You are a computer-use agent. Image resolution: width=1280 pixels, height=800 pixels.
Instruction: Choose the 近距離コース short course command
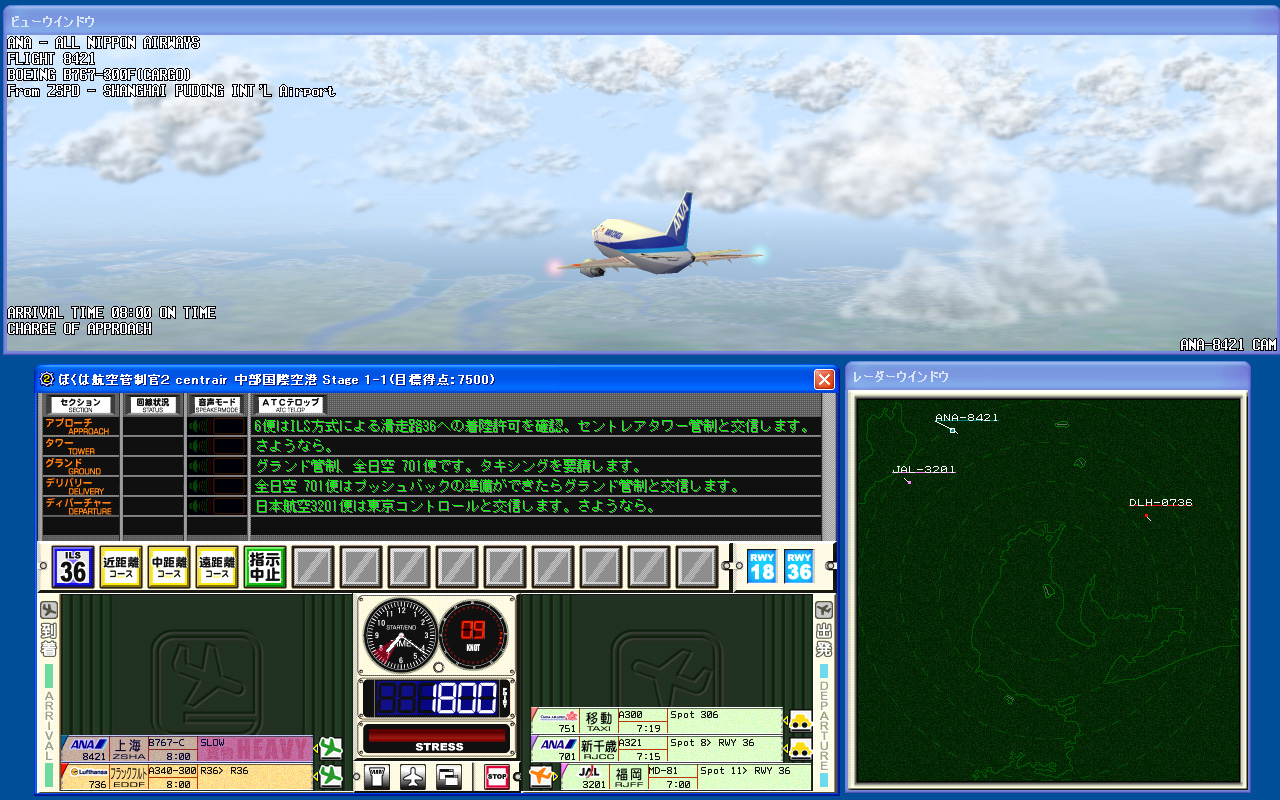coord(121,567)
